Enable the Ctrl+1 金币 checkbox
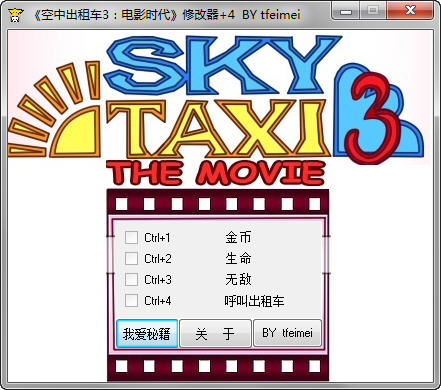This screenshot has height=390, width=441. 131,237
